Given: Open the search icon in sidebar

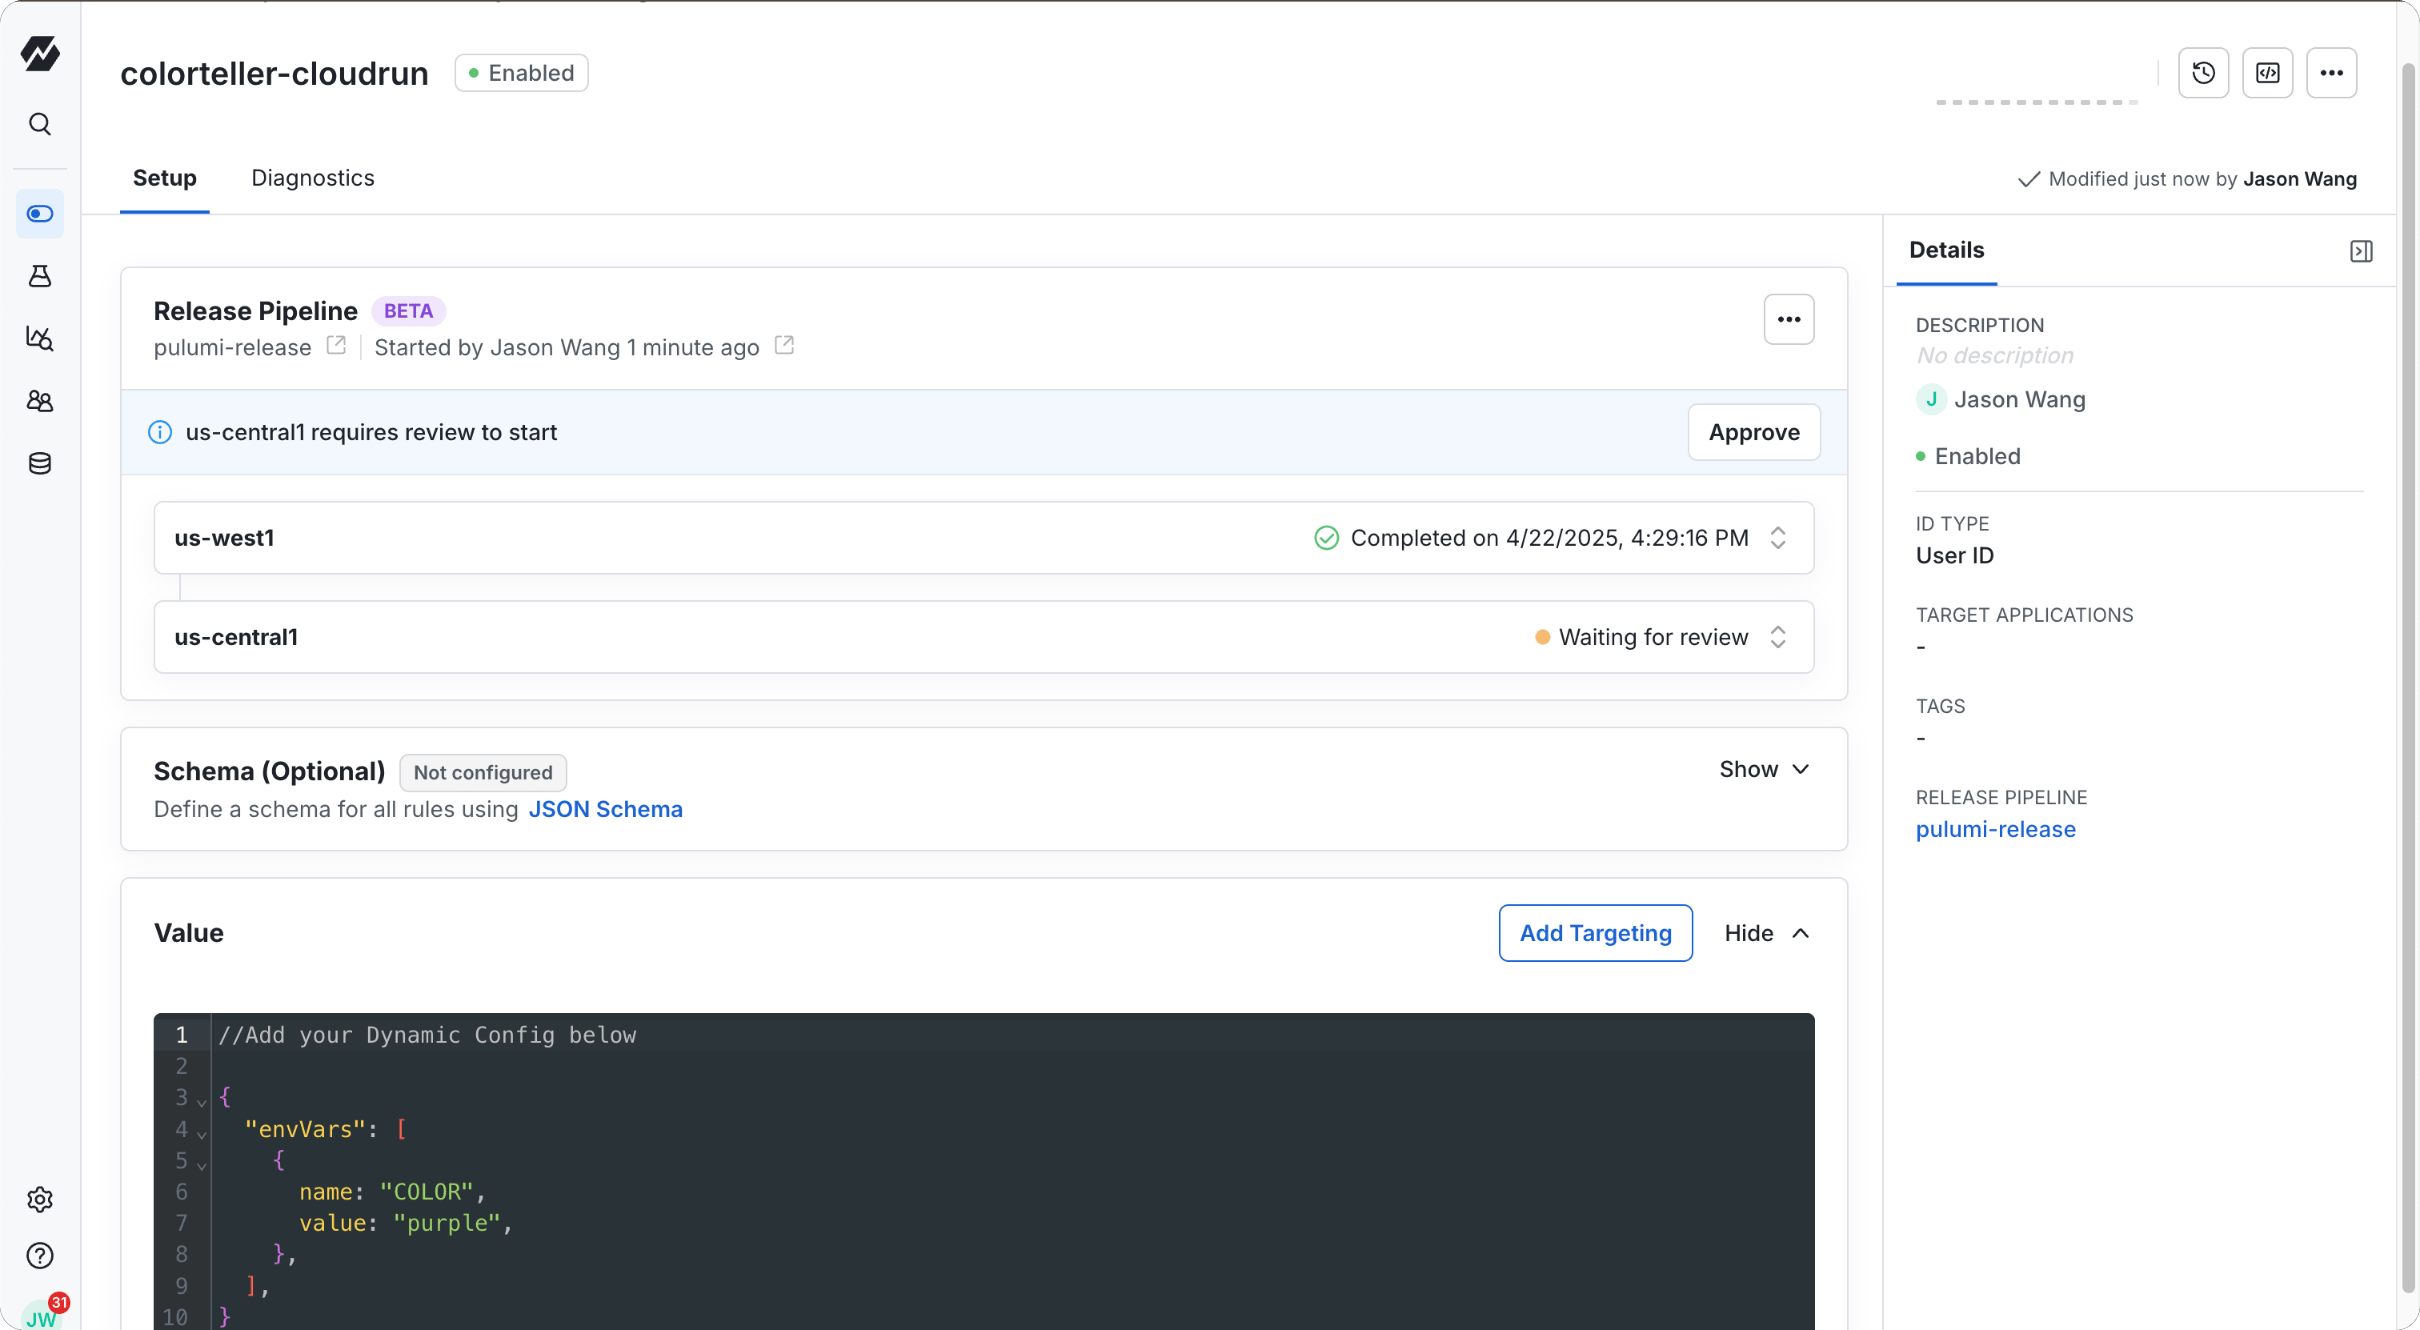Looking at the screenshot, I should (x=40, y=124).
